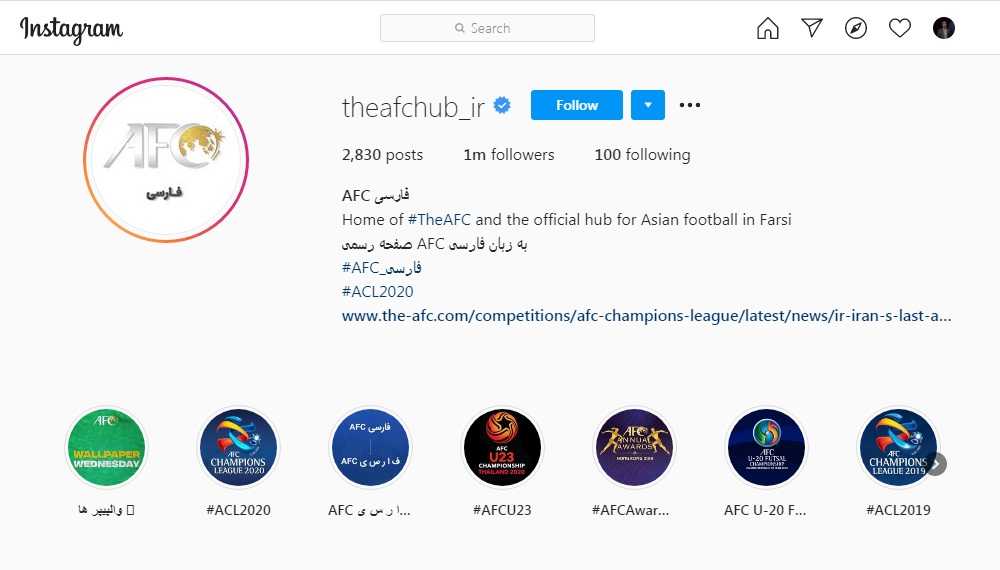Image resolution: width=1000 pixels, height=570 pixels.
Task: View the 1m followers list
Action: pos(508,155)
